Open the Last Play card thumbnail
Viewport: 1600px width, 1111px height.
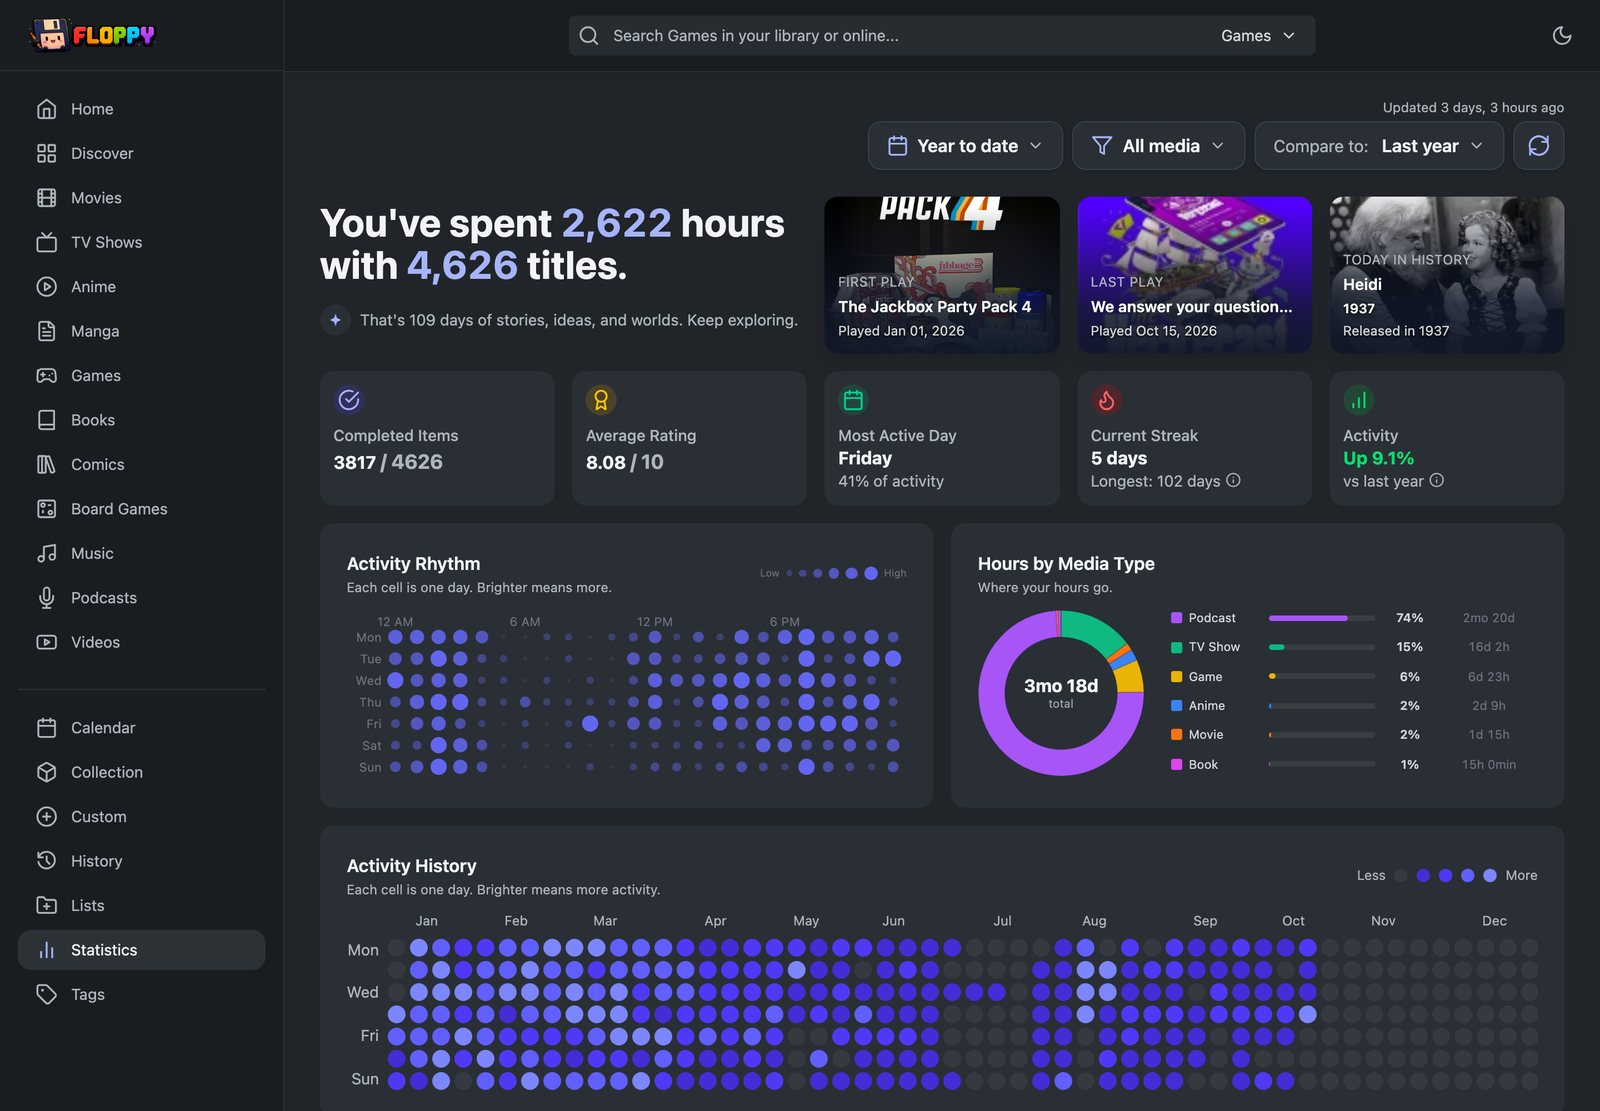(1195, 275)
